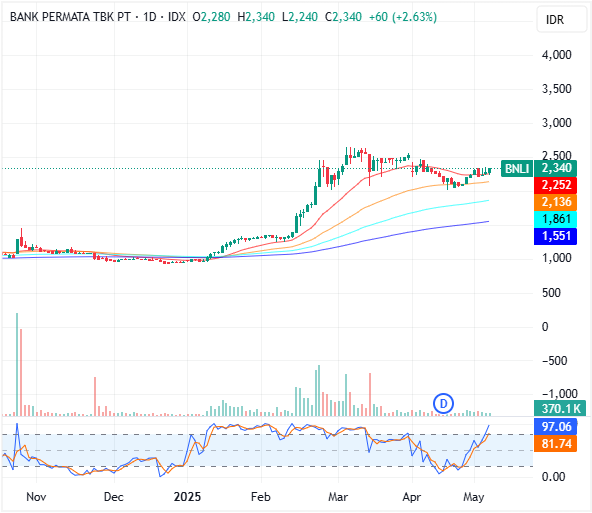Click the −500 axis label
592x513 pixels.
click(554, 361)
